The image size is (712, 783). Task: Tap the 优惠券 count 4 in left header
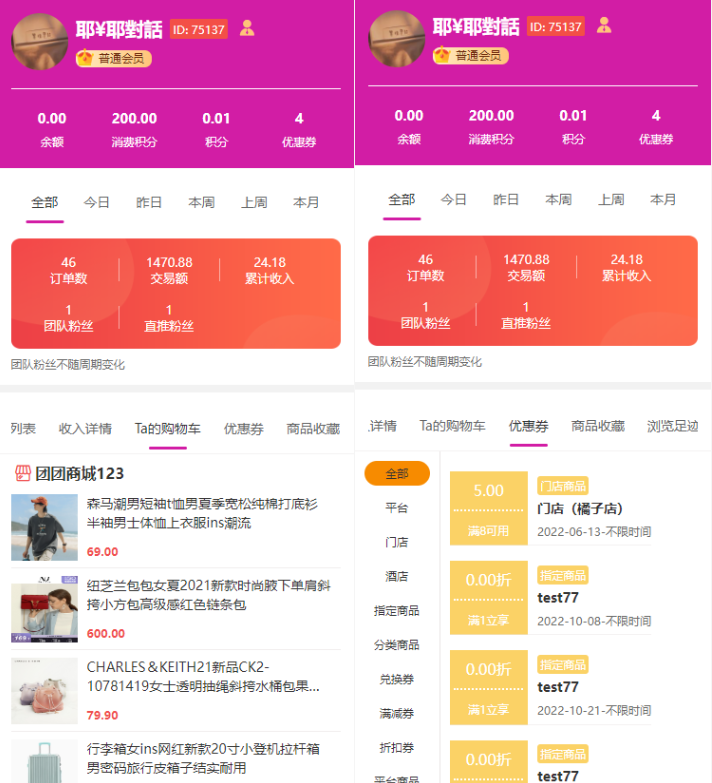click(x=299, y=129)
